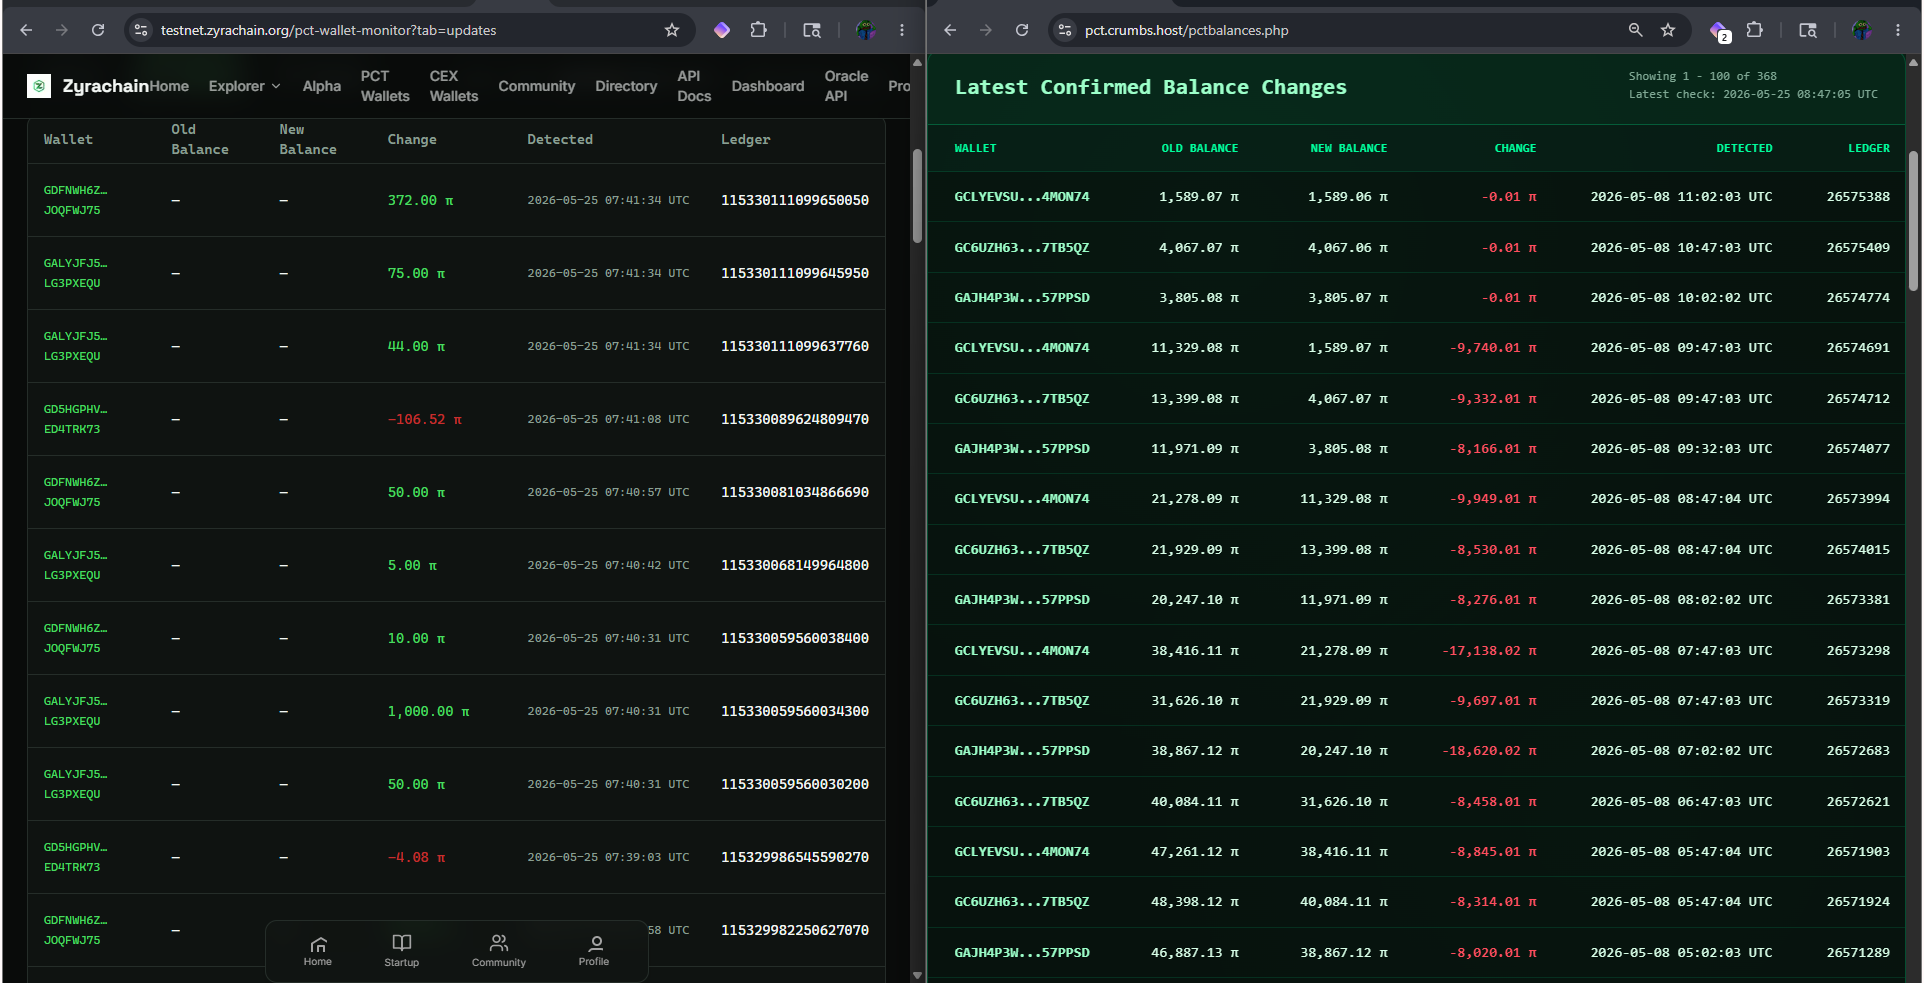
Task: Click the WALLET column header in right table
Action: click(975, 148)
